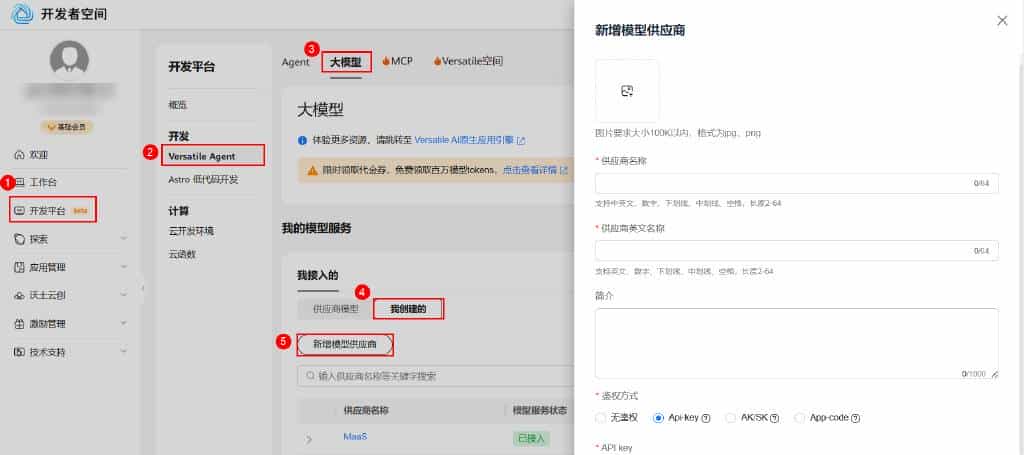Open 云函数 menu item
The height and width of the screenshot is (455, 1024).
[182, 255]
